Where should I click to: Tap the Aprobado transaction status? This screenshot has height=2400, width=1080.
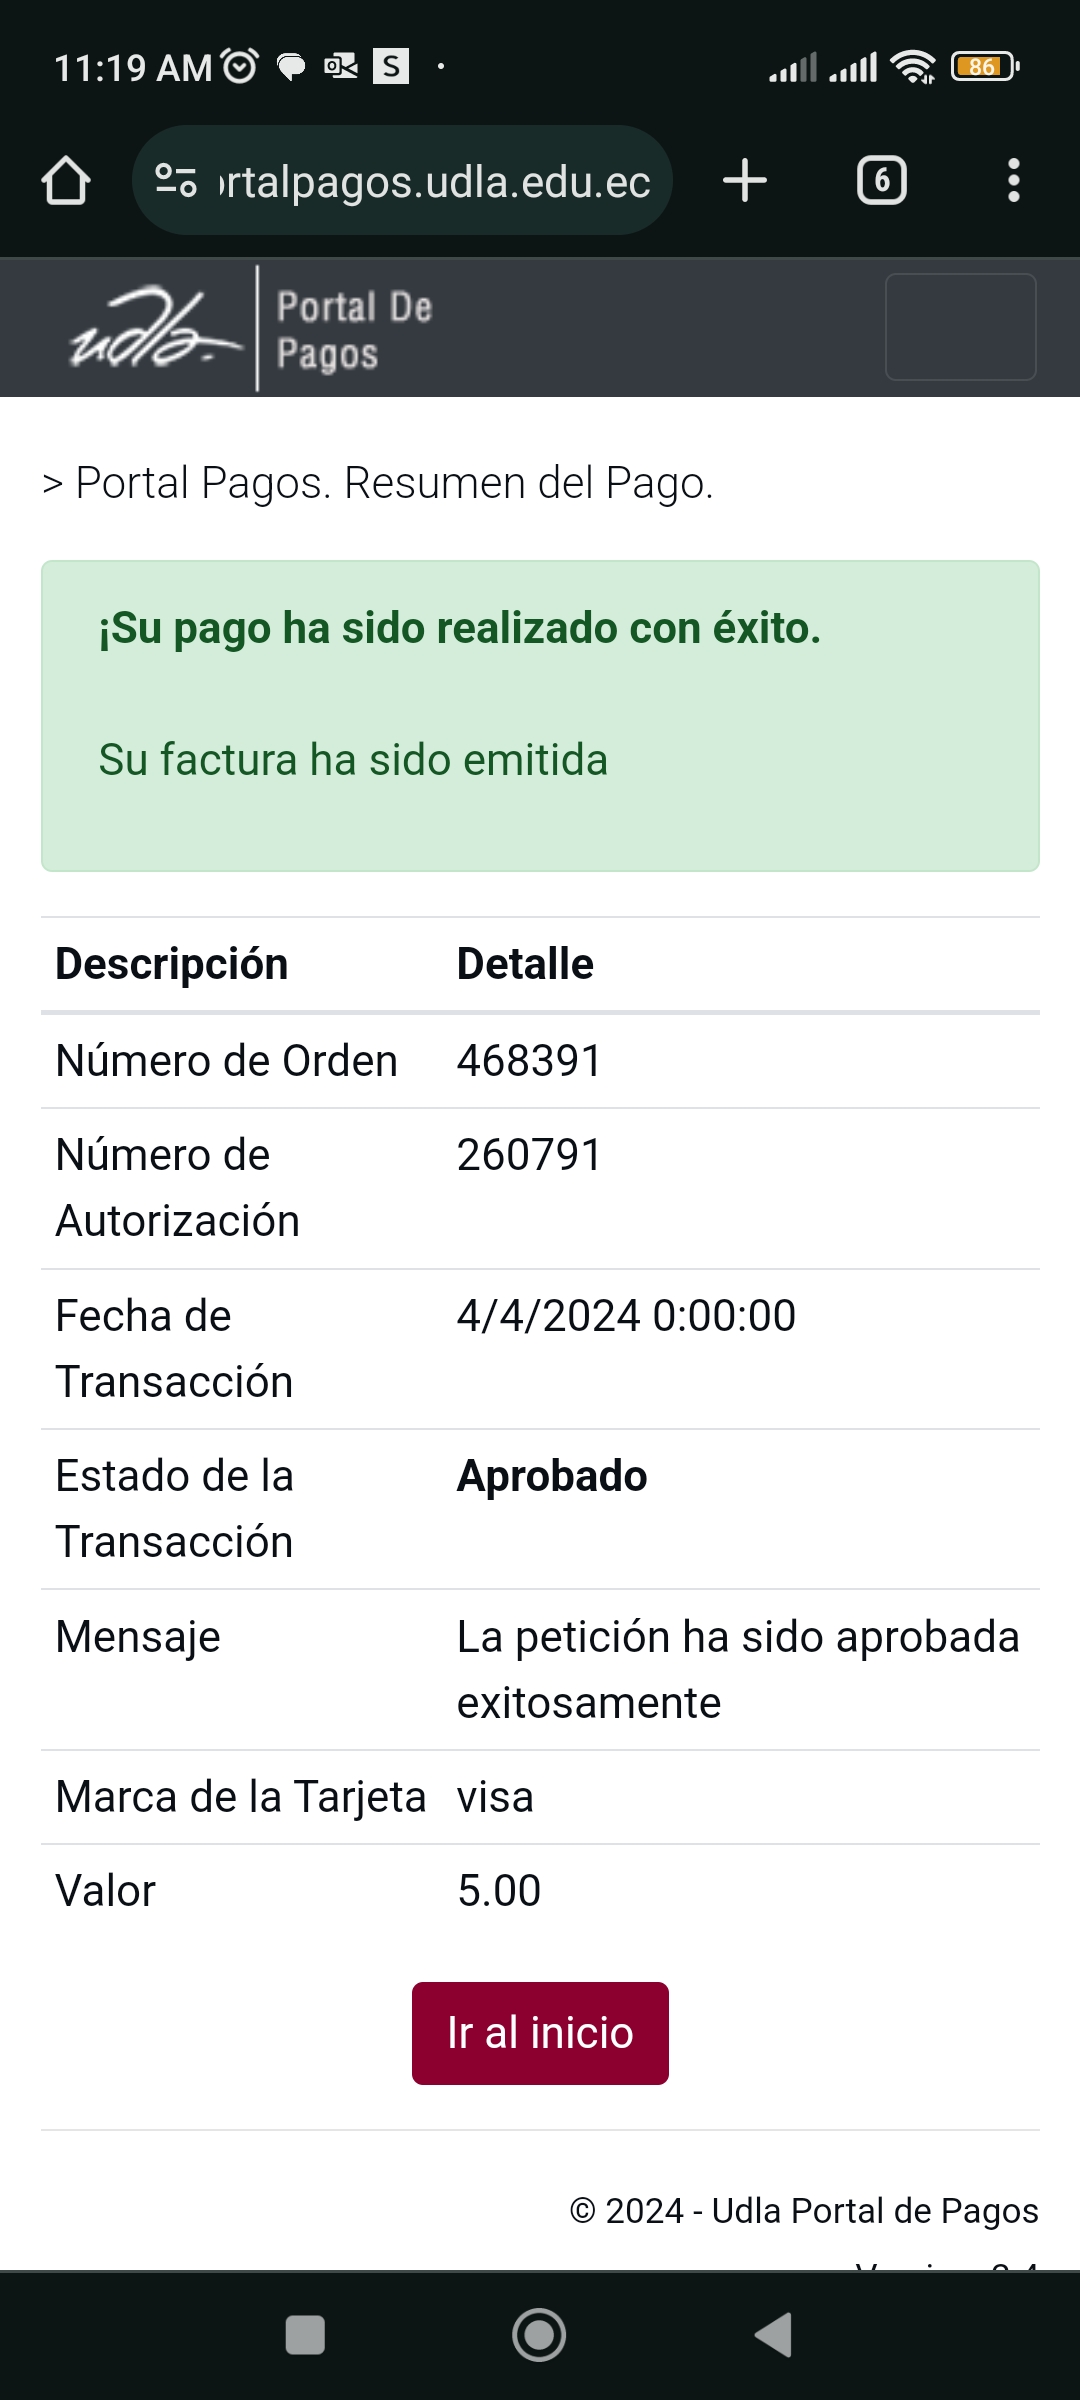click(x=552, y=1476)
